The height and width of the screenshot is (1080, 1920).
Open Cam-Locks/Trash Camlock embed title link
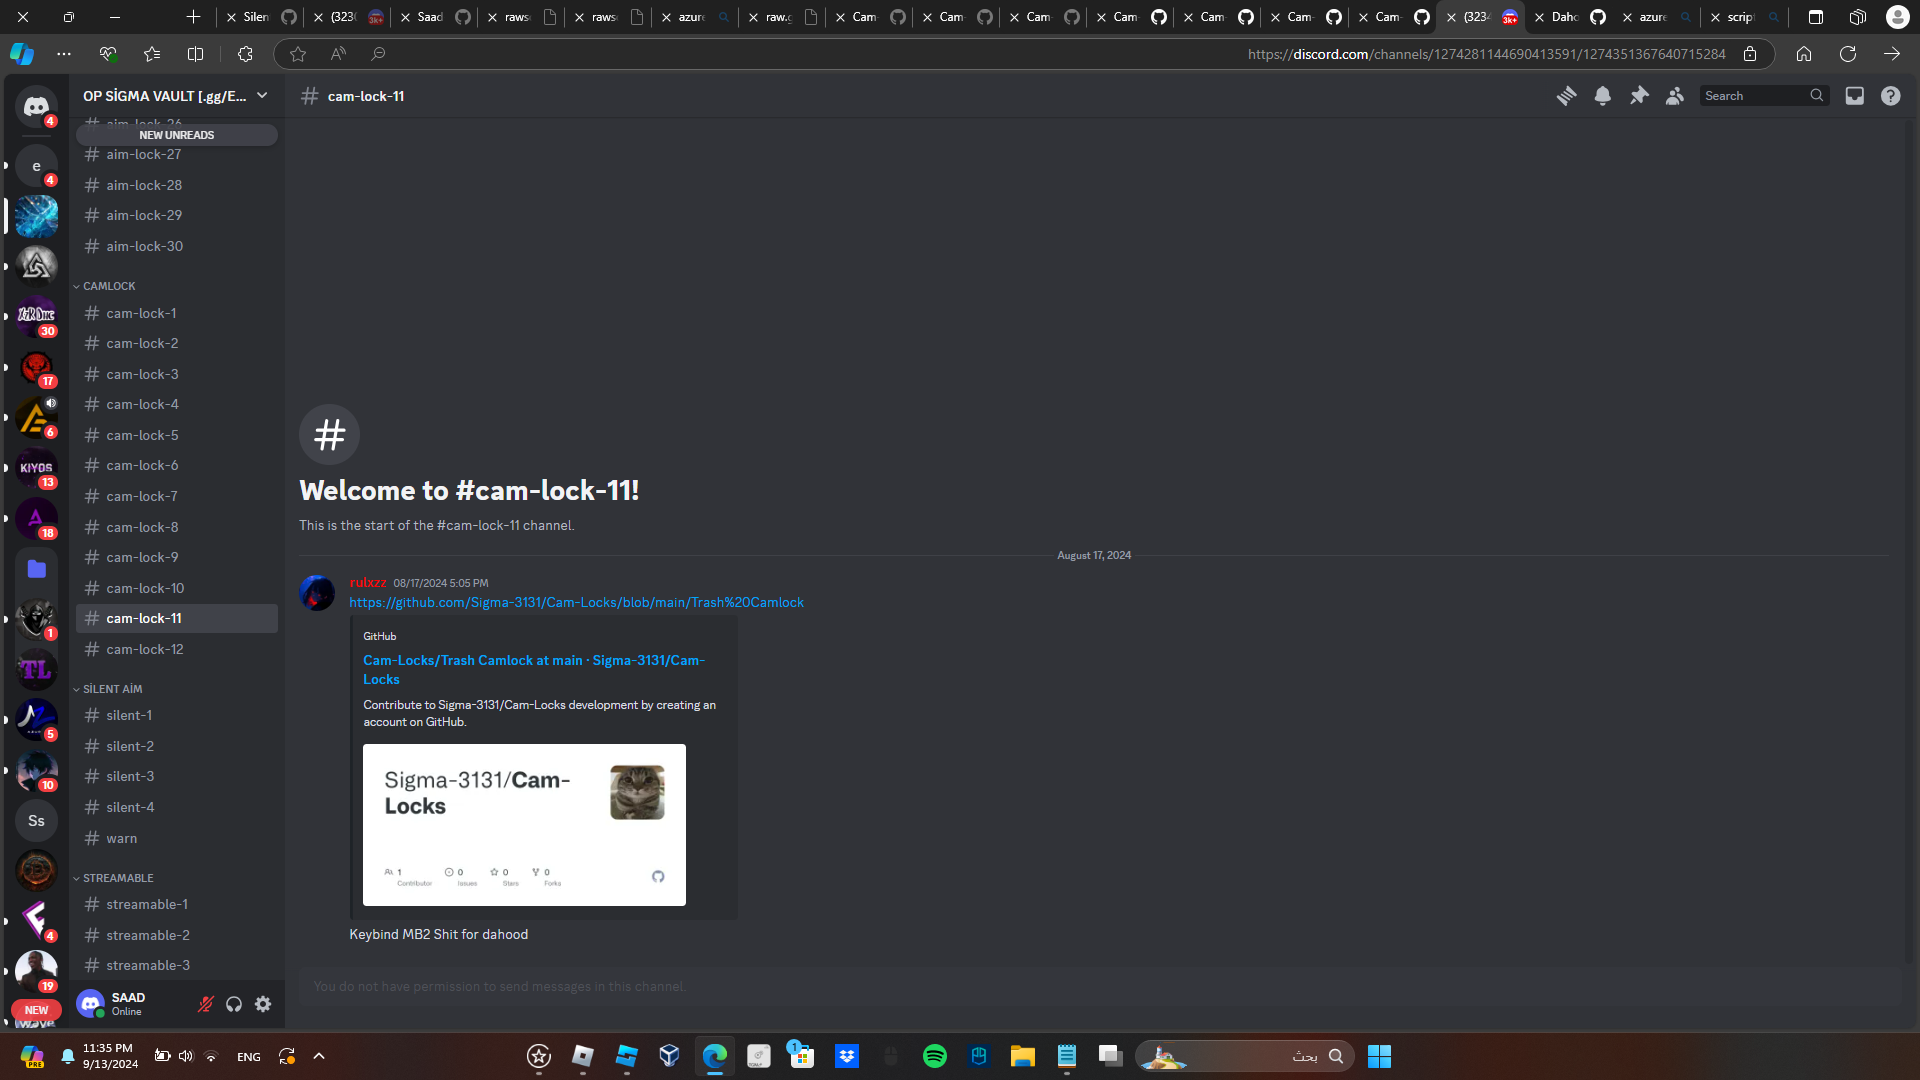point(534,670)
